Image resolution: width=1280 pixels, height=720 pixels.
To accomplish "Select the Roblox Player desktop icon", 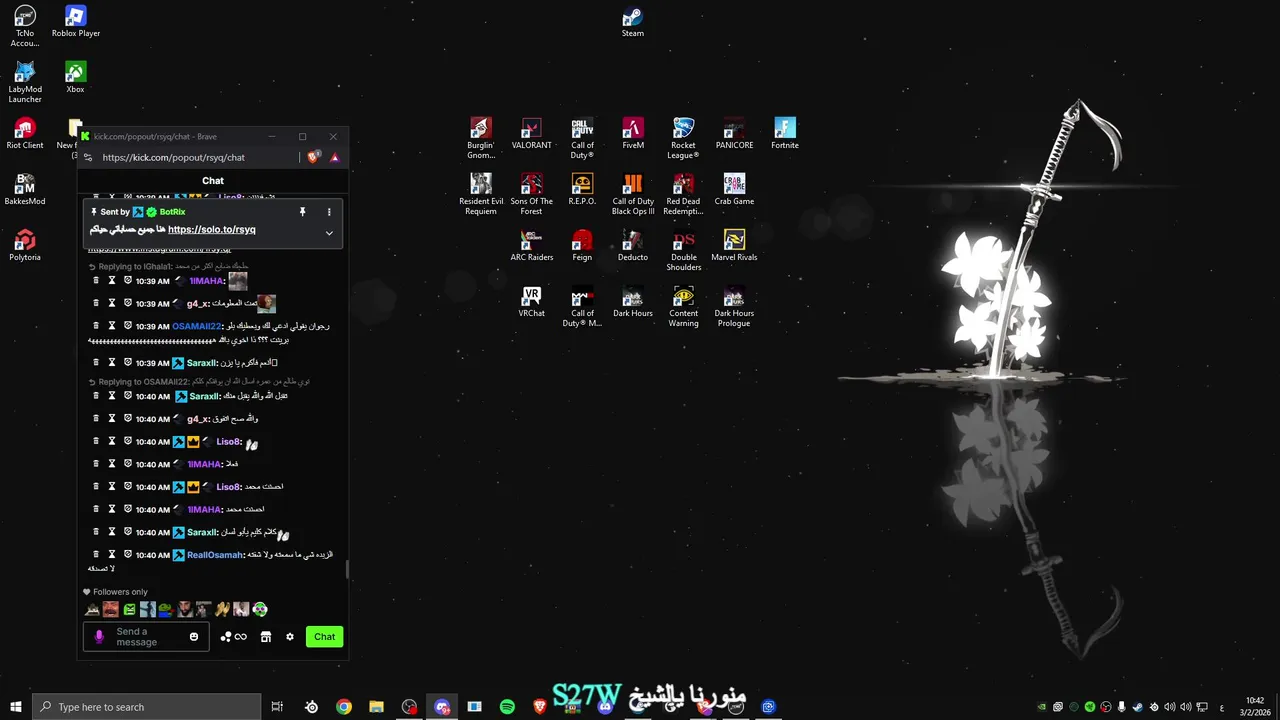I will coord(76,22).
